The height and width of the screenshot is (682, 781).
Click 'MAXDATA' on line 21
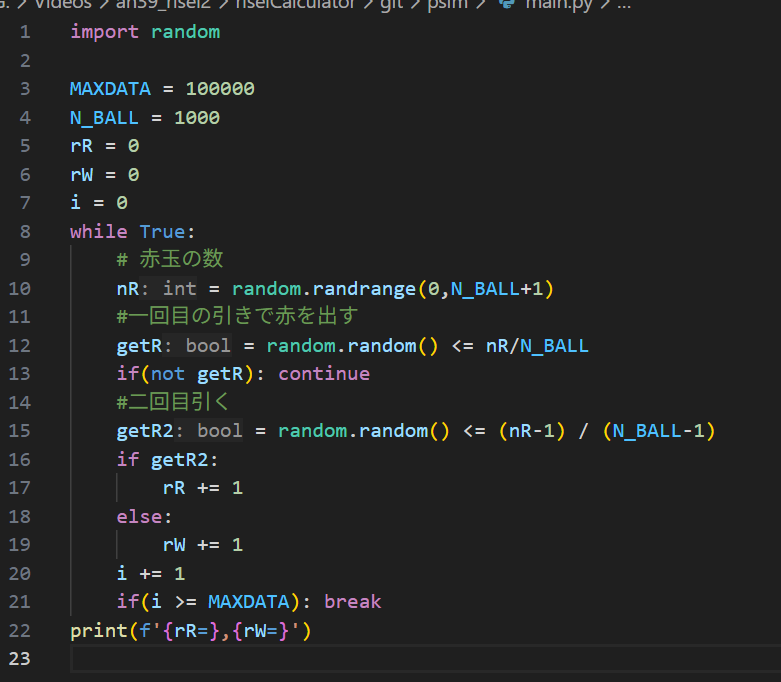click(x=249, y=602)
